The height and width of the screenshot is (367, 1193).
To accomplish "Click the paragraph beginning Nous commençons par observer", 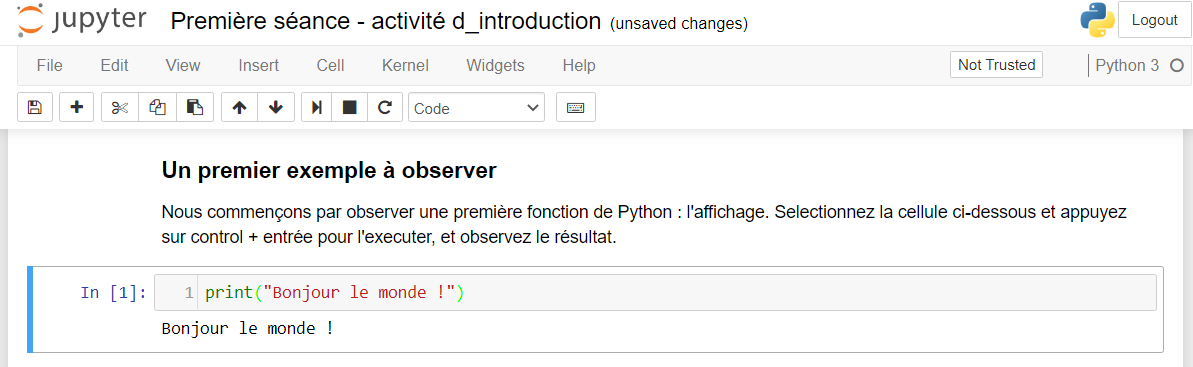I will (x=644, y=224).
